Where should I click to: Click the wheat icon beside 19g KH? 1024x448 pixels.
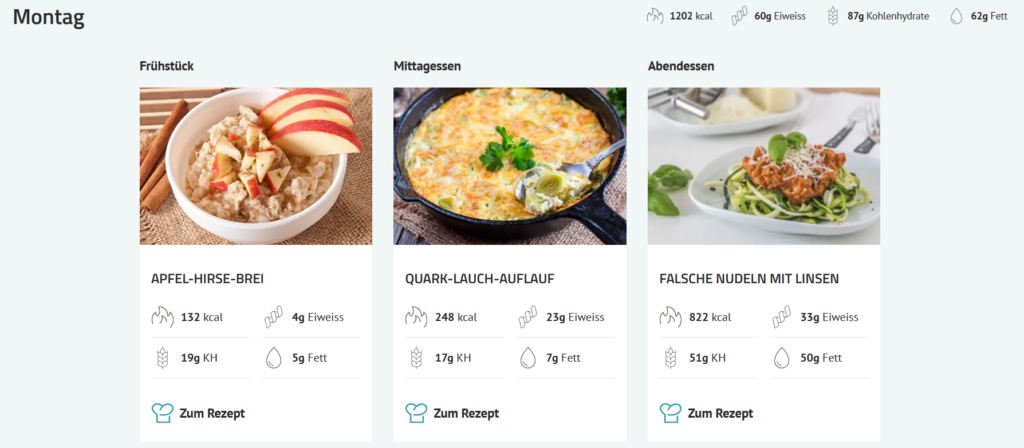click(x=162, y=358)
